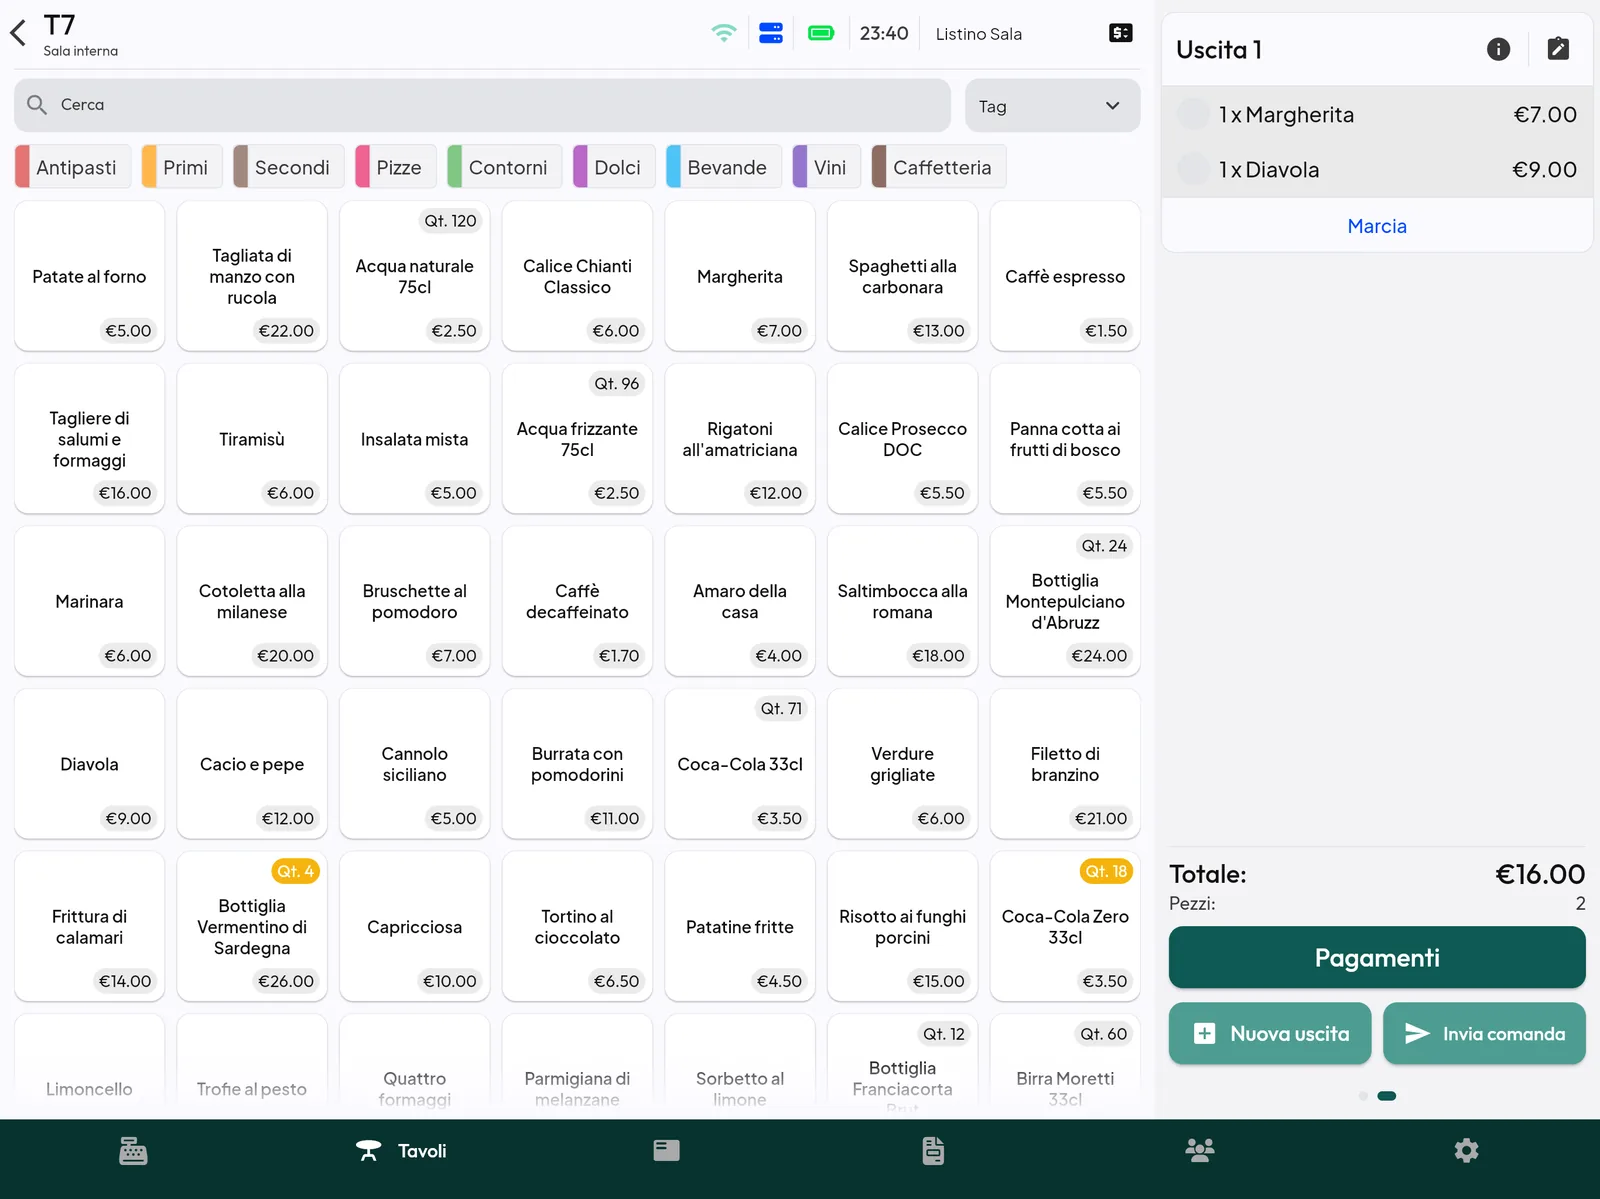Switch to the first page indicator dot
This screenshot has height=1199, width=1600.
(1363, 1096)
